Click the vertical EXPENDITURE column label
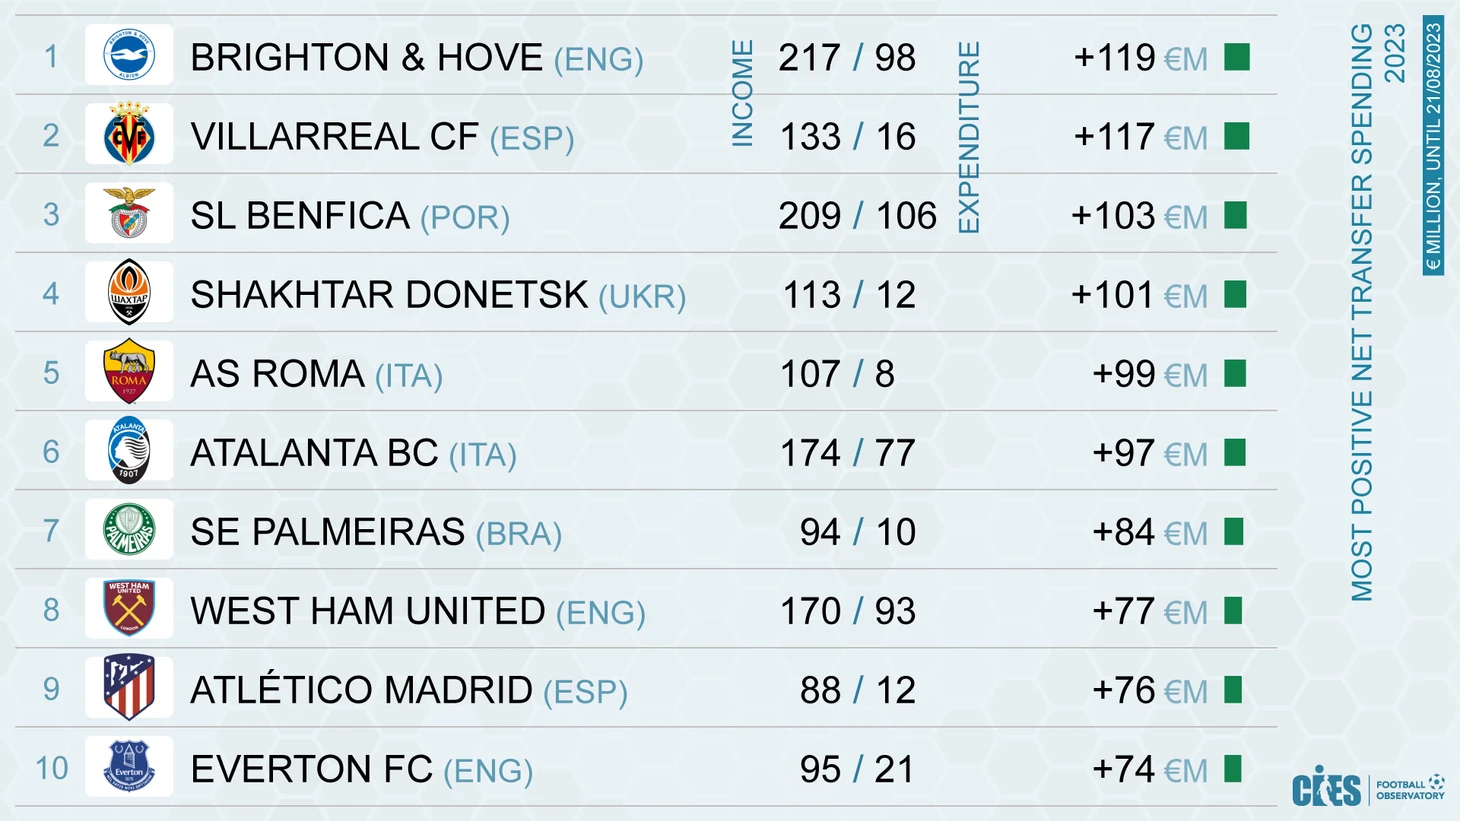The image size is (1460, 821). [x=969, y=137]
